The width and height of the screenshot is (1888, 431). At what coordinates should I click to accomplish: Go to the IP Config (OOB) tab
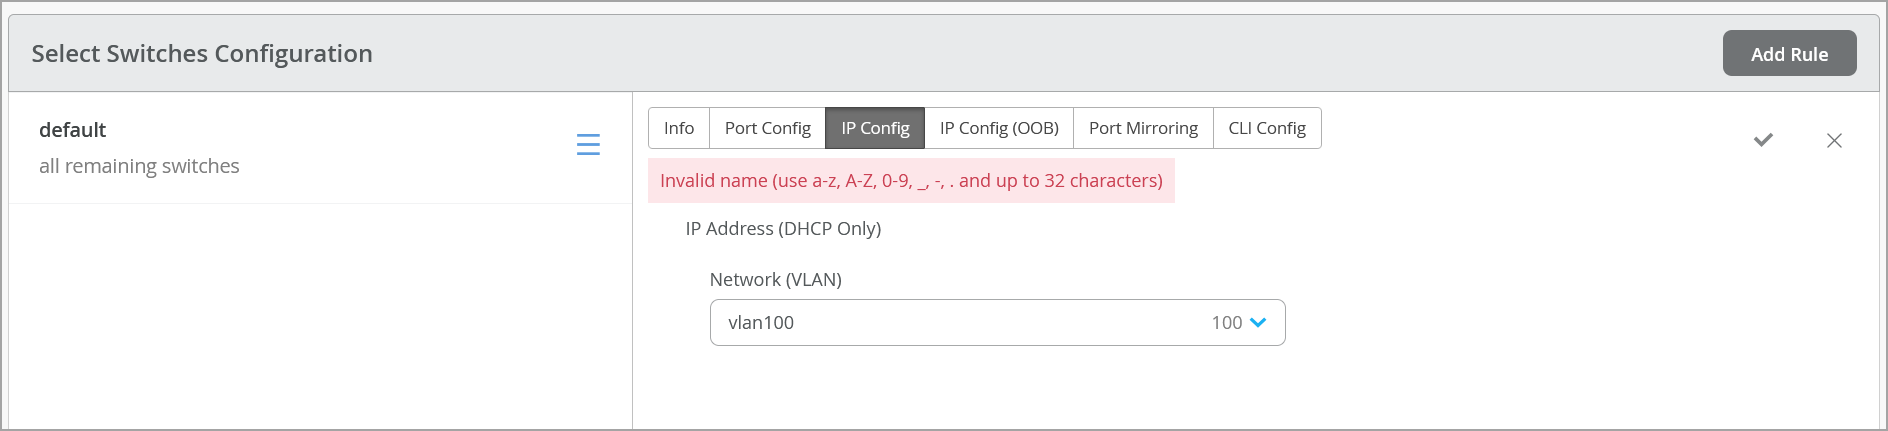(999, 128)
